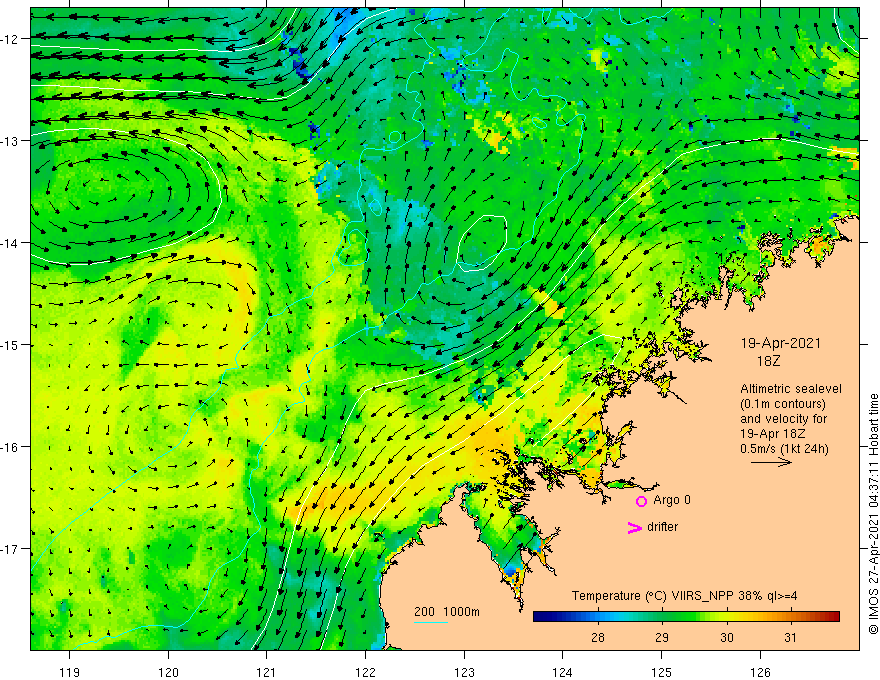Viewport: 880px width, 680px height.
Task: Click latitude axis label -12
Action: pyautogui.click(x=10, y=39)
